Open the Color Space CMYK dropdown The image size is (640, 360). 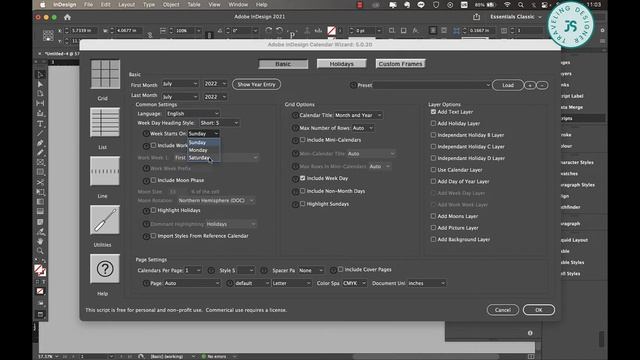coord(354,283)
